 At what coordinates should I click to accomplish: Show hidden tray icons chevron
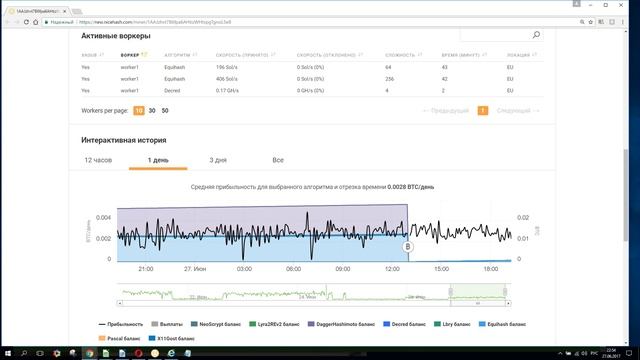(560, 353)
